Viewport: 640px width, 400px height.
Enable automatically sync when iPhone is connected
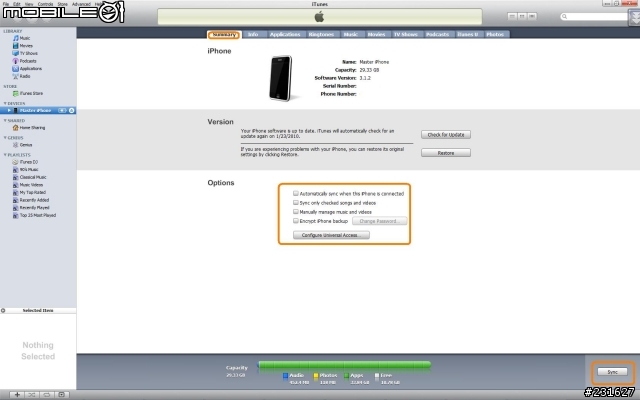click(x=296, y=193)
